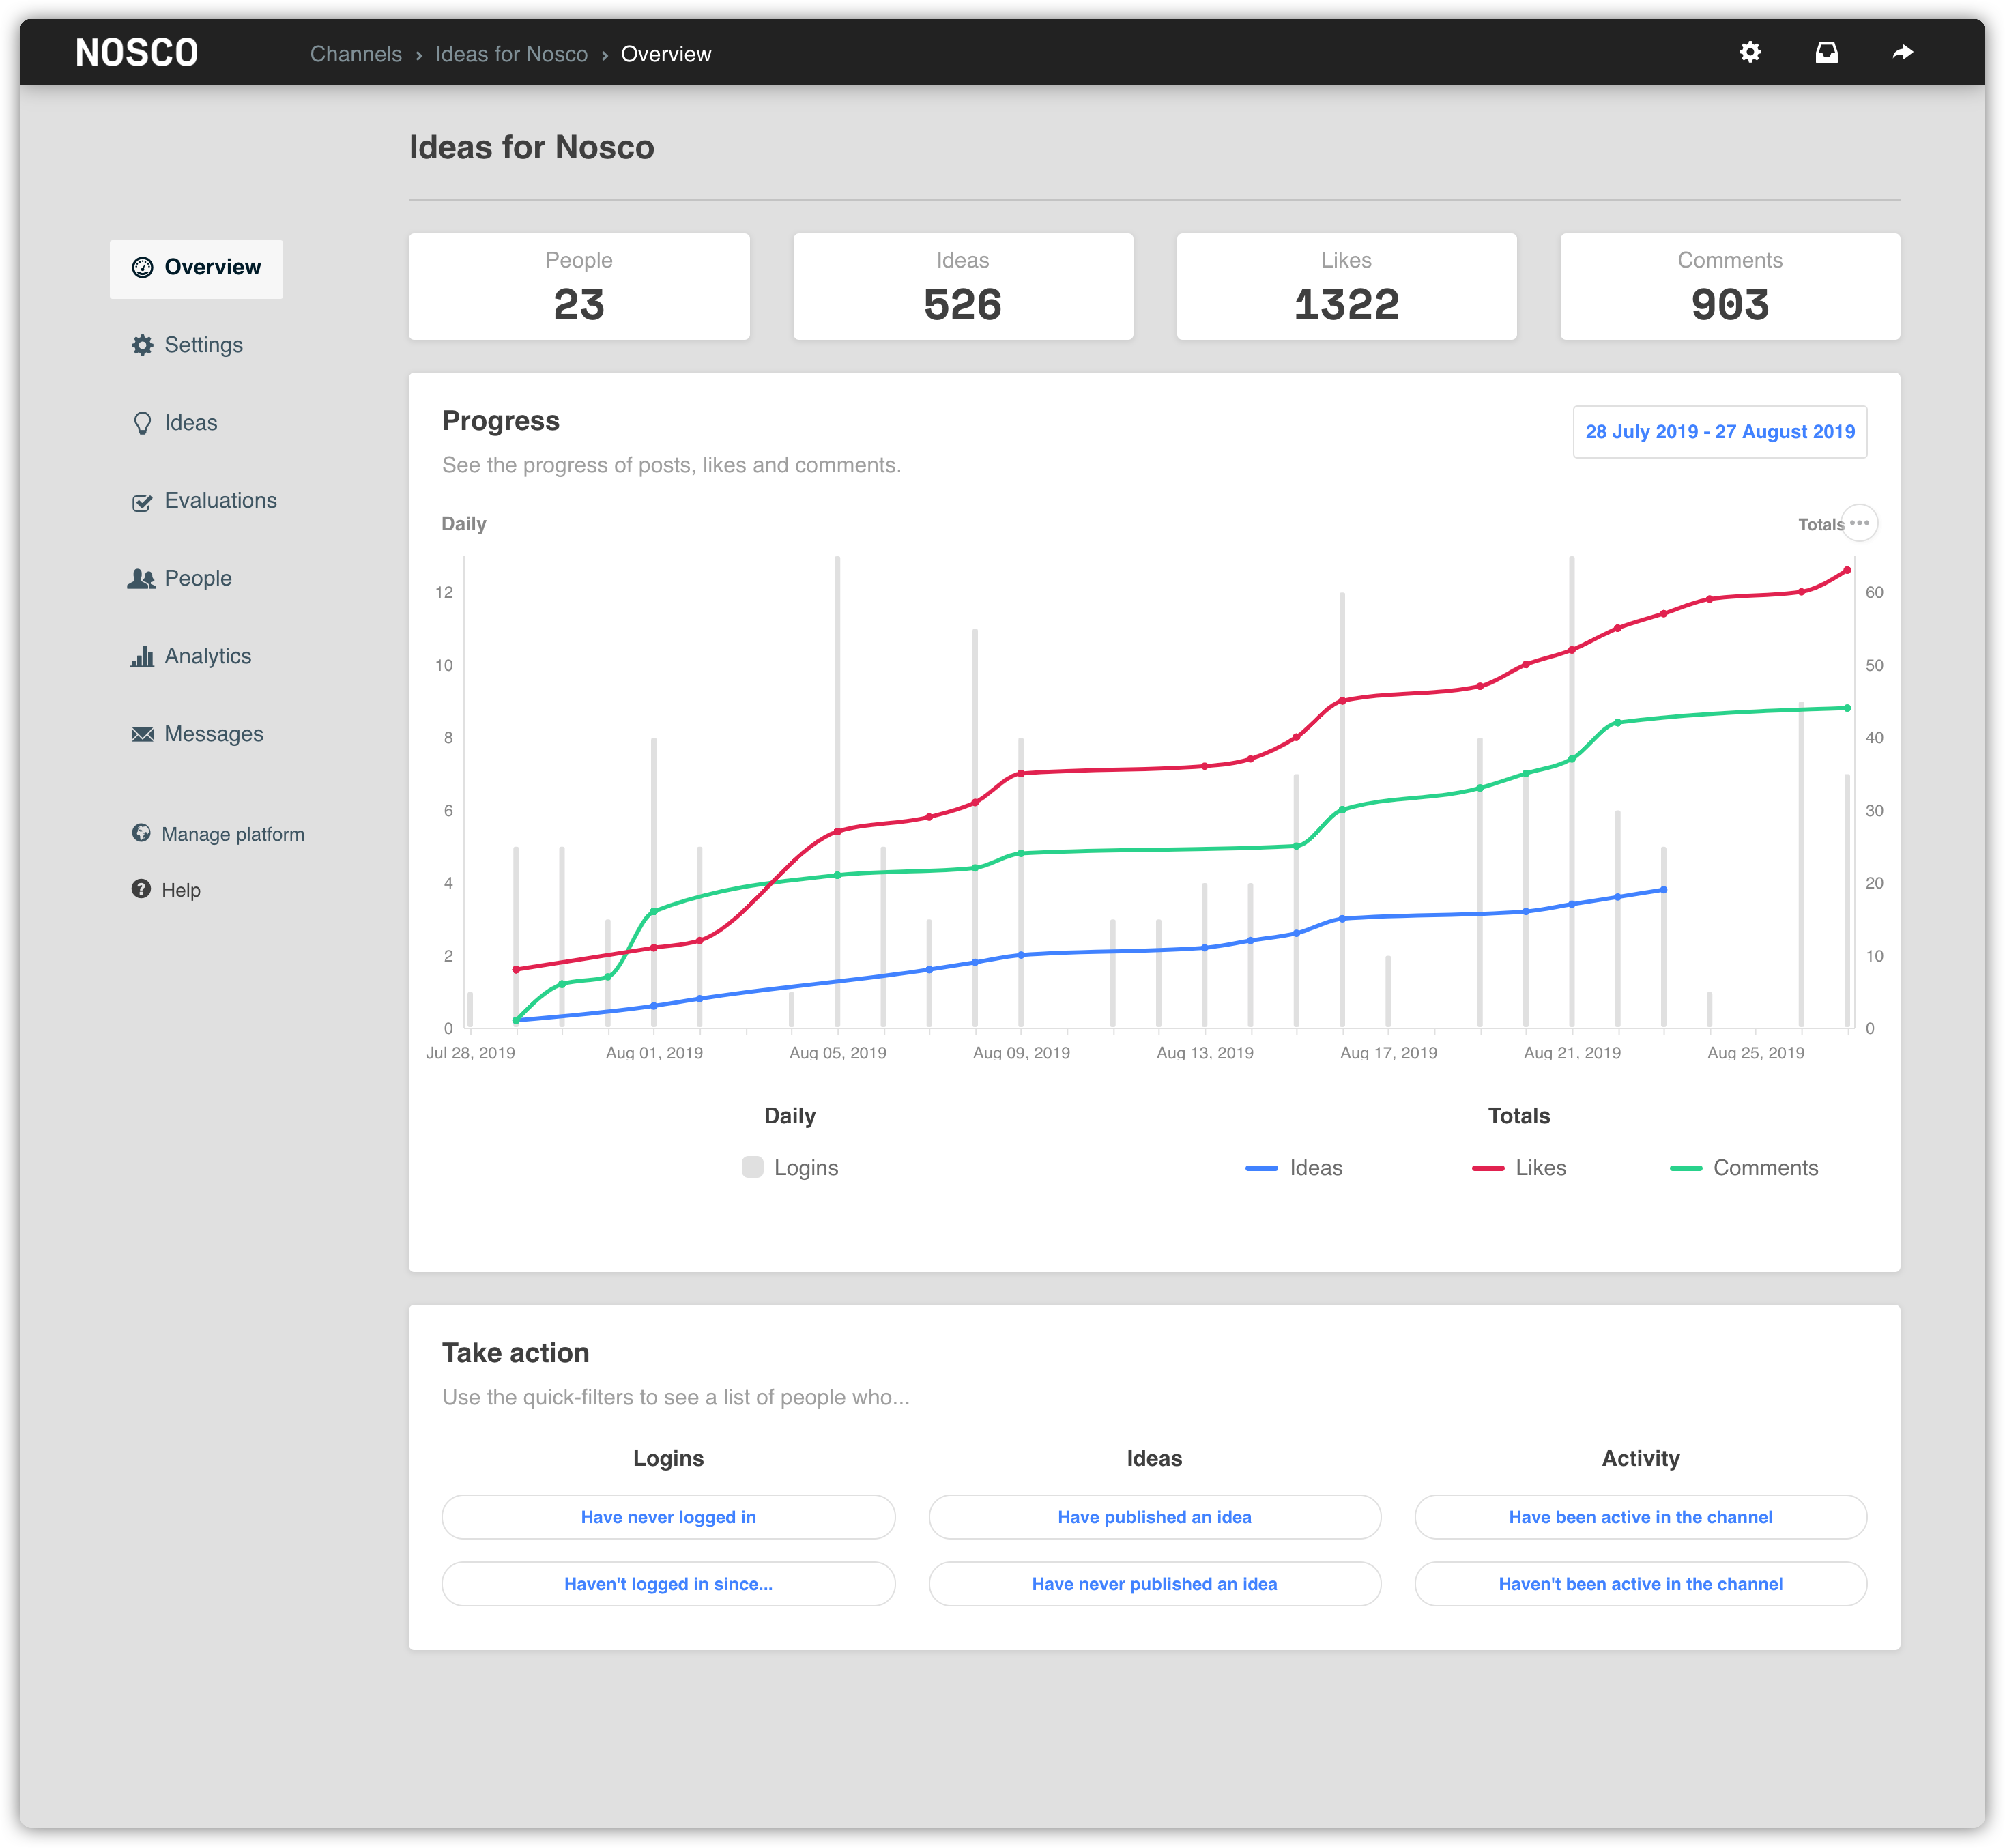Screen dimensions: 2005x1848
Task: Click the Aug 05, 2019 axis label
Action: 838,1053
